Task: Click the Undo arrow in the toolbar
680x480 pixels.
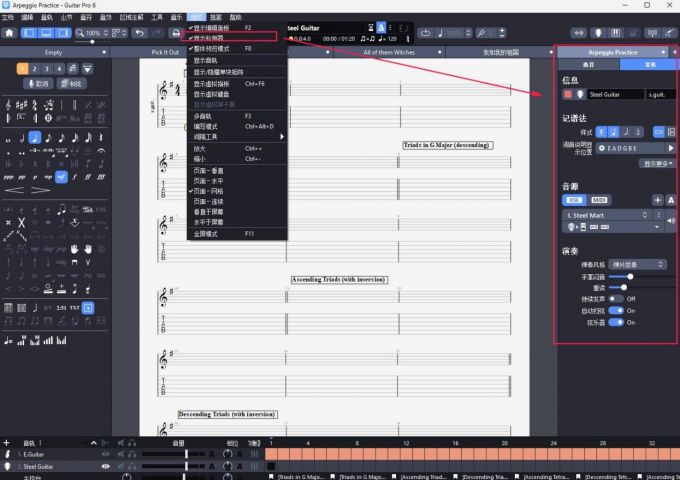Action: click(x=139, y=32)
